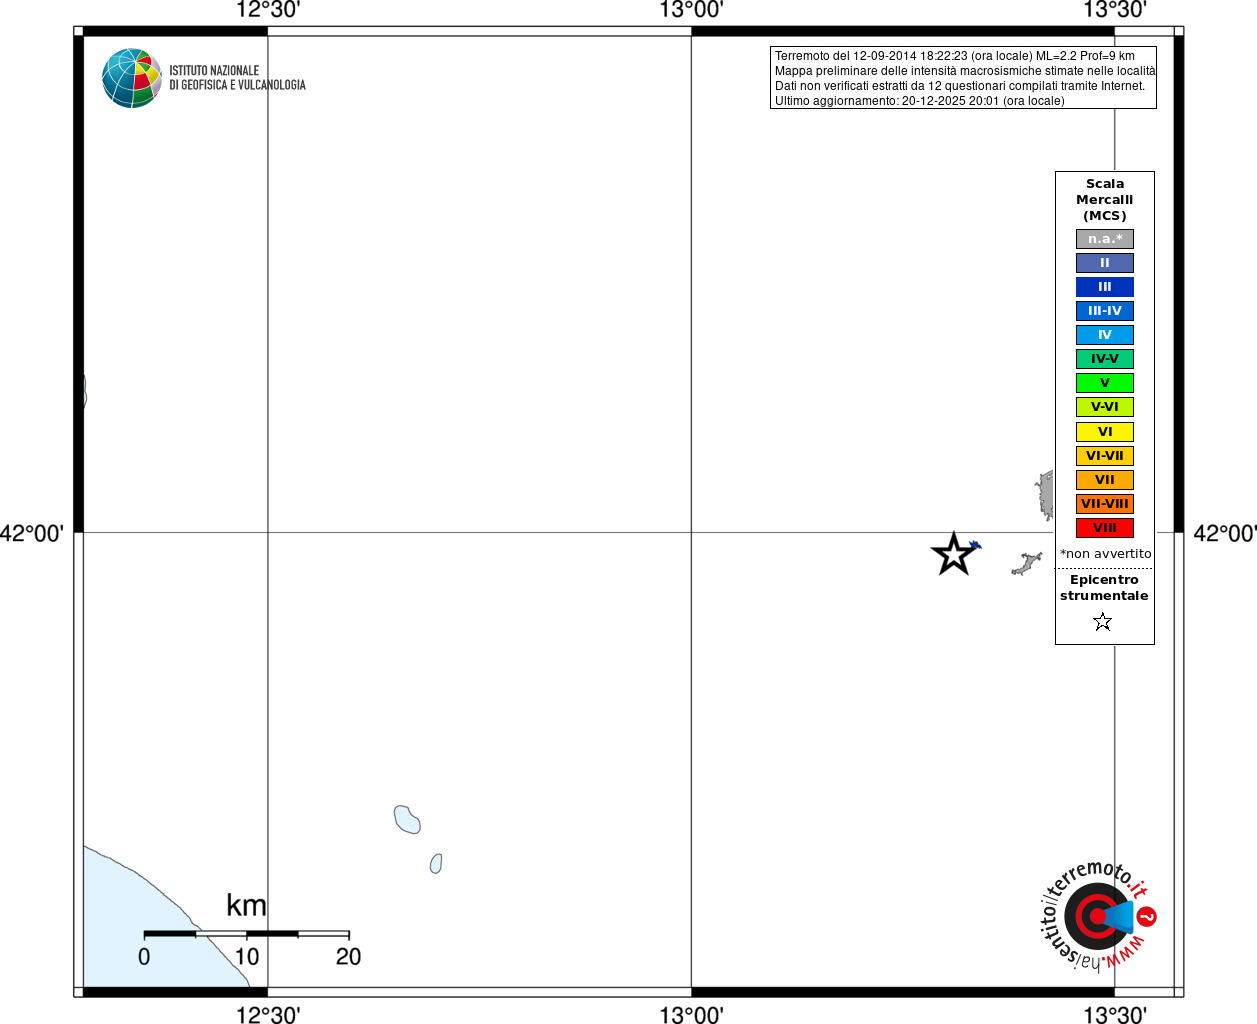1257x1024 pixels.
Task: Click the IV light blue legend swatch
Action: click(x=1105, y=335)
